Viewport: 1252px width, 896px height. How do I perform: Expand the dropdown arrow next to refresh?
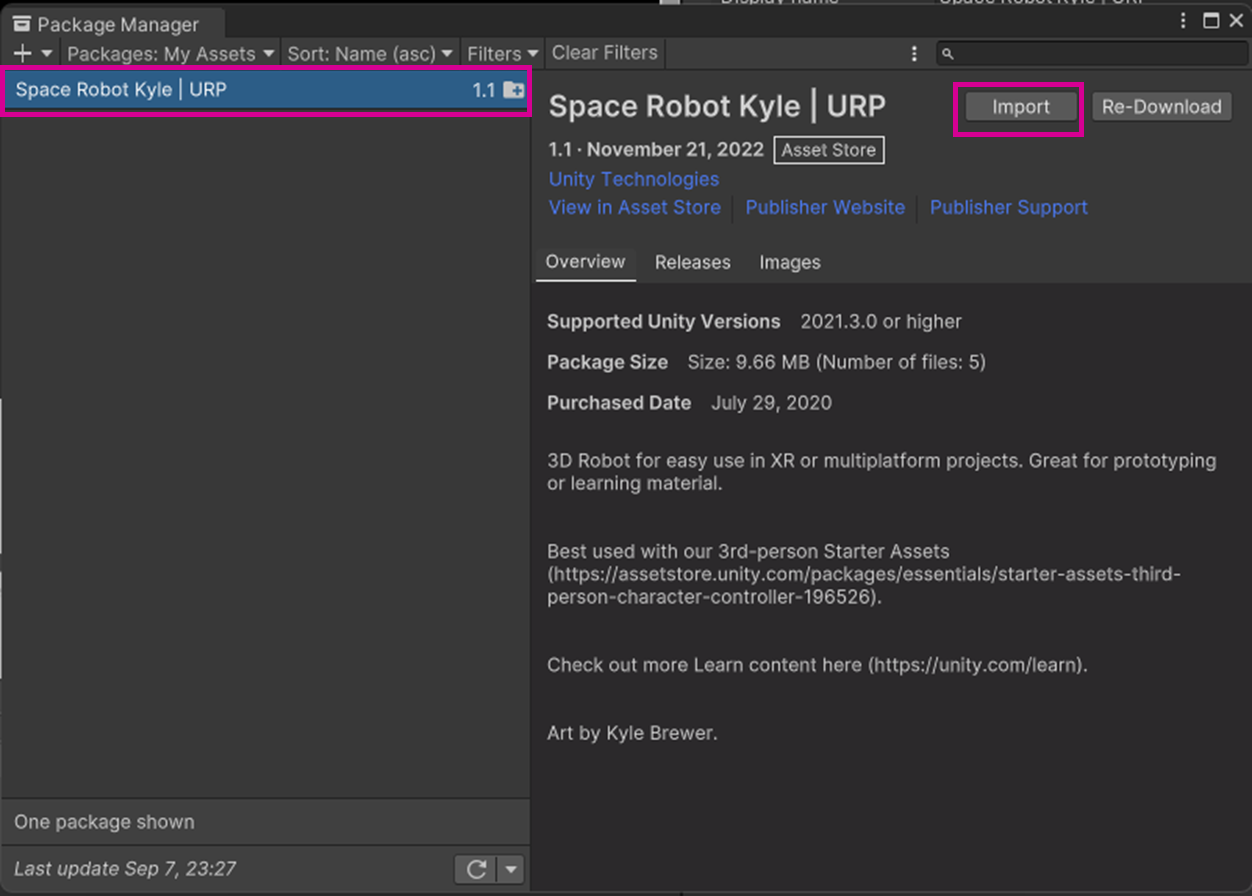[x=511, y=869]
